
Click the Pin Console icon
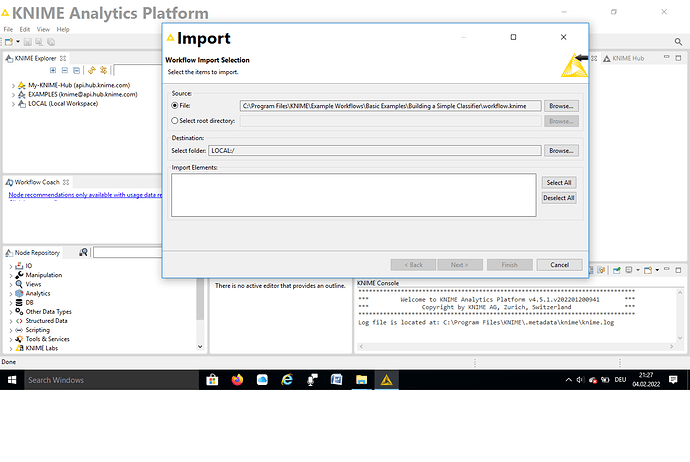pos(617,270)
